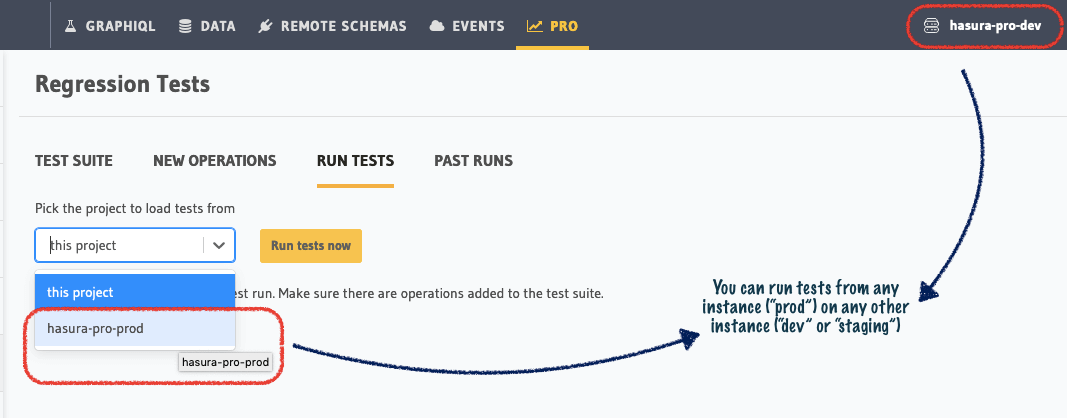Open the New Operations tab

click(214, 161)
